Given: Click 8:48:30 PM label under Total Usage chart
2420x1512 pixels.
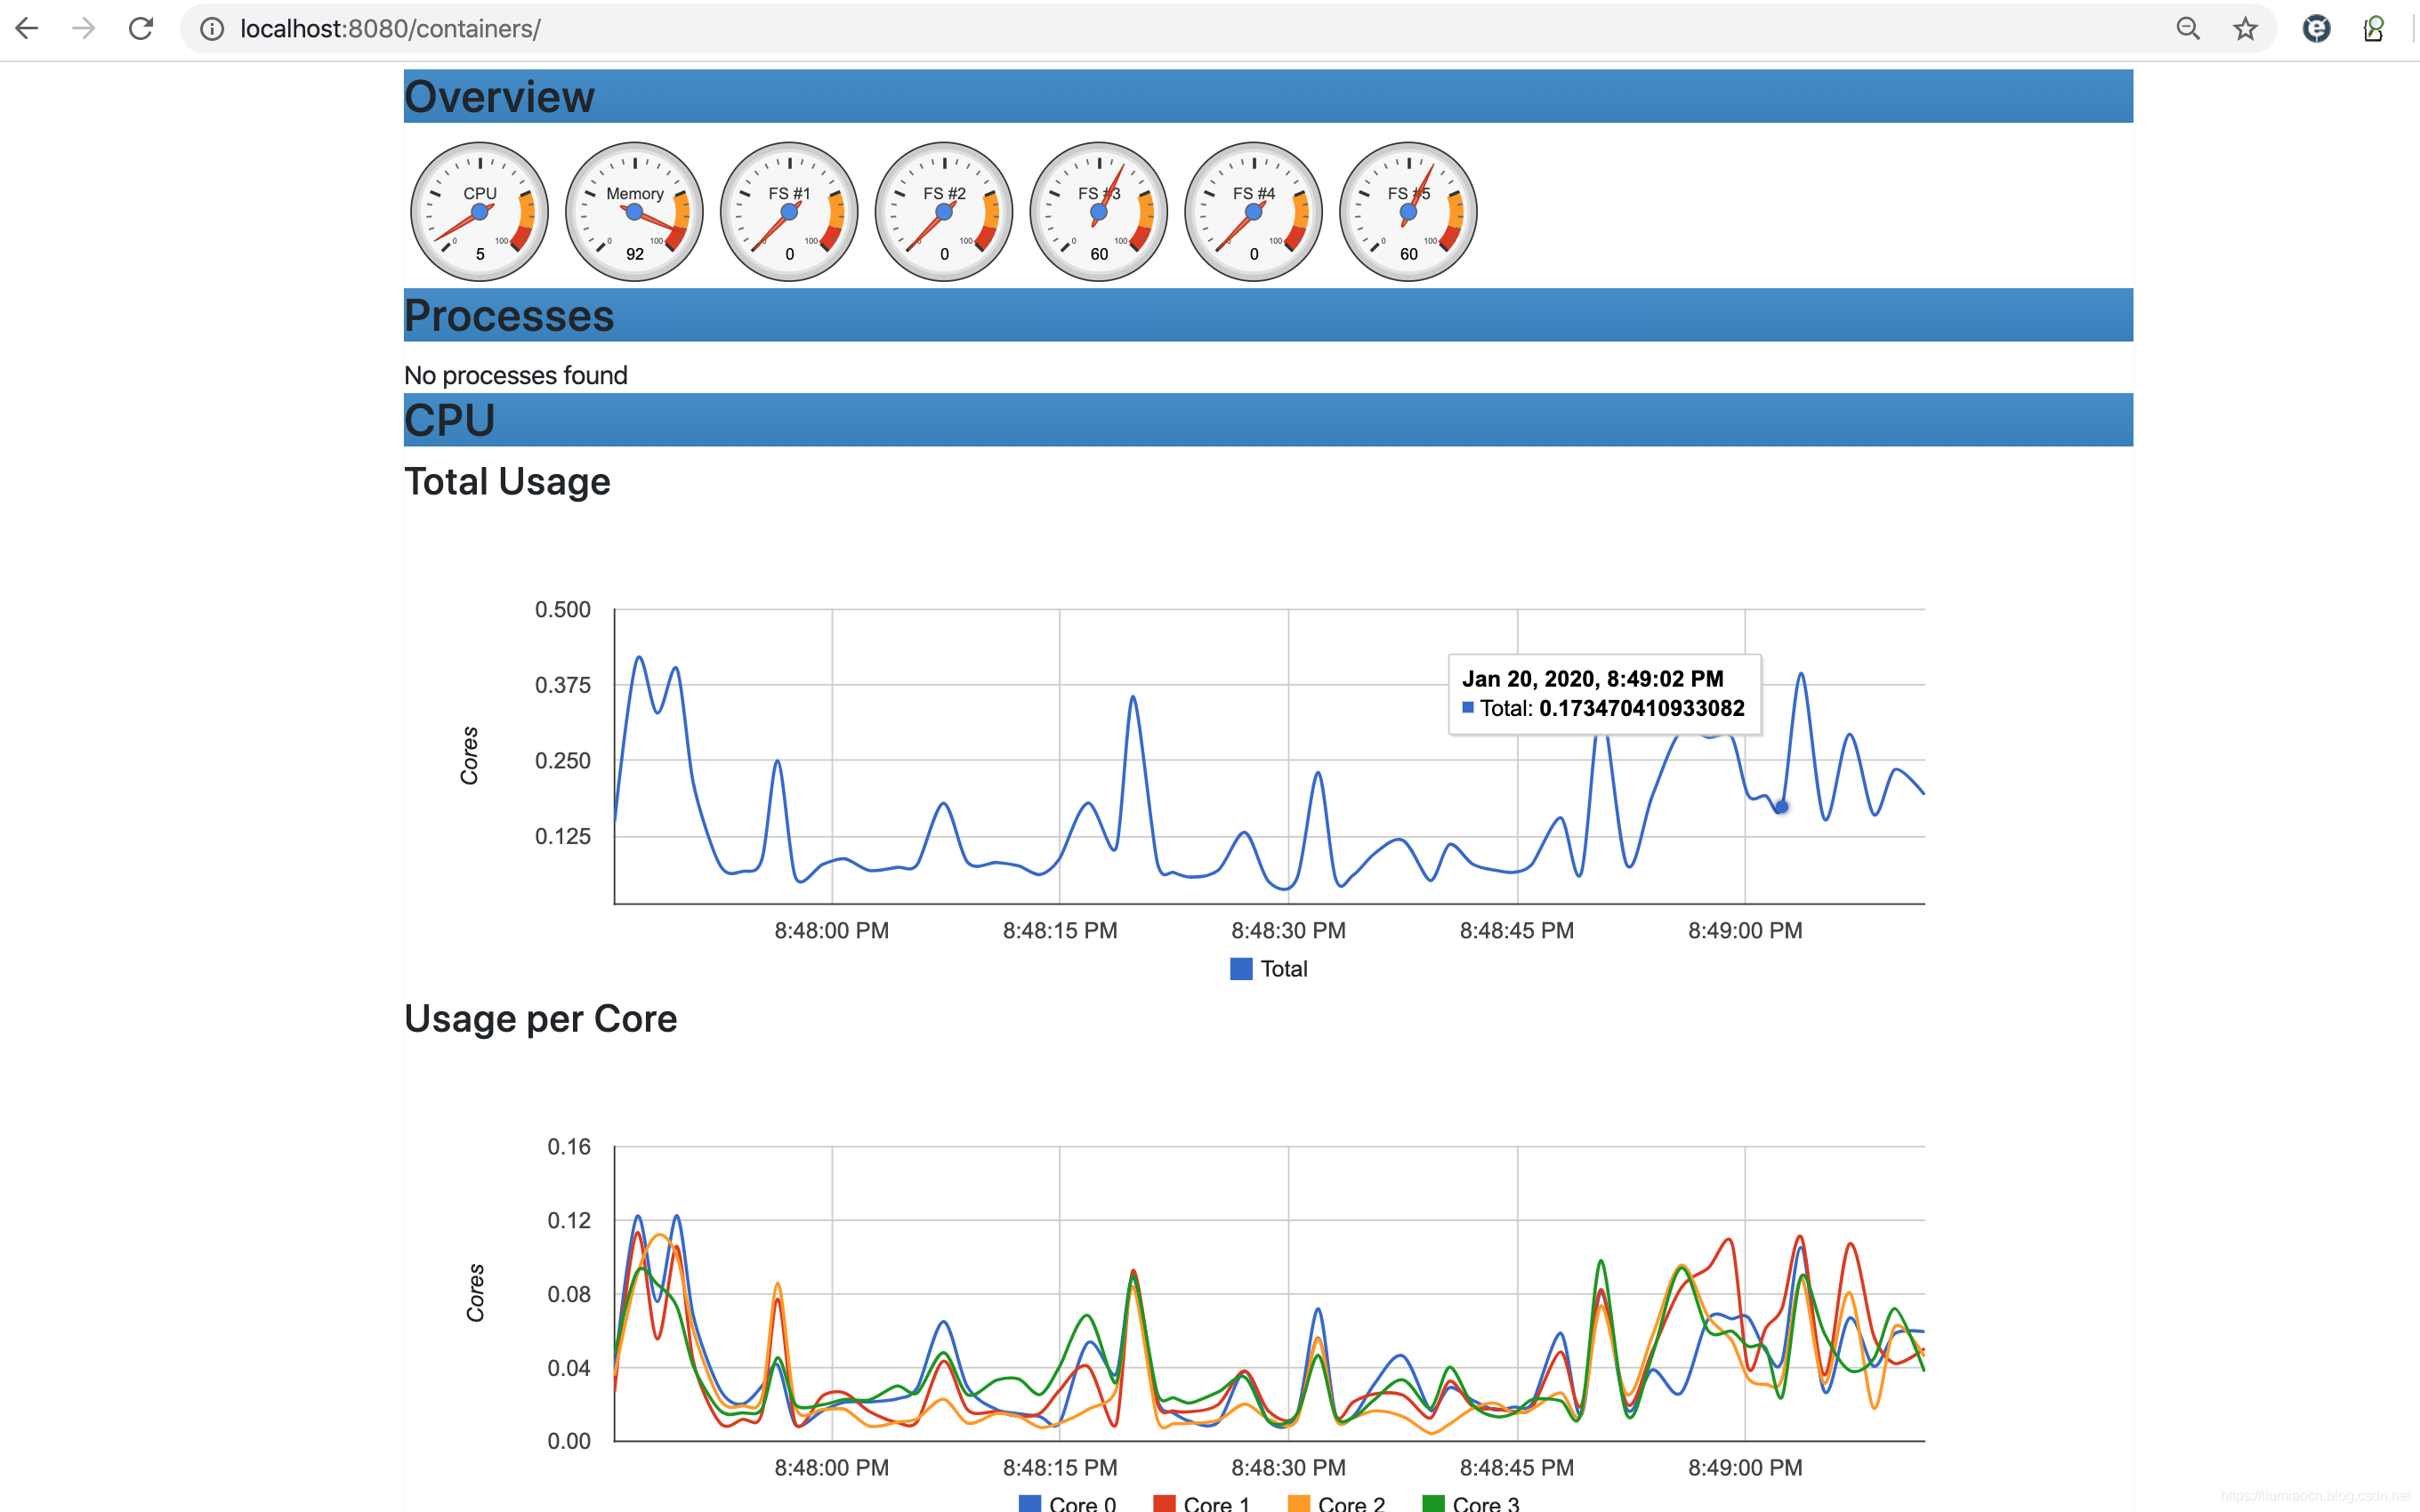Looking at the screenshot, I should (x=1289, y=931).
